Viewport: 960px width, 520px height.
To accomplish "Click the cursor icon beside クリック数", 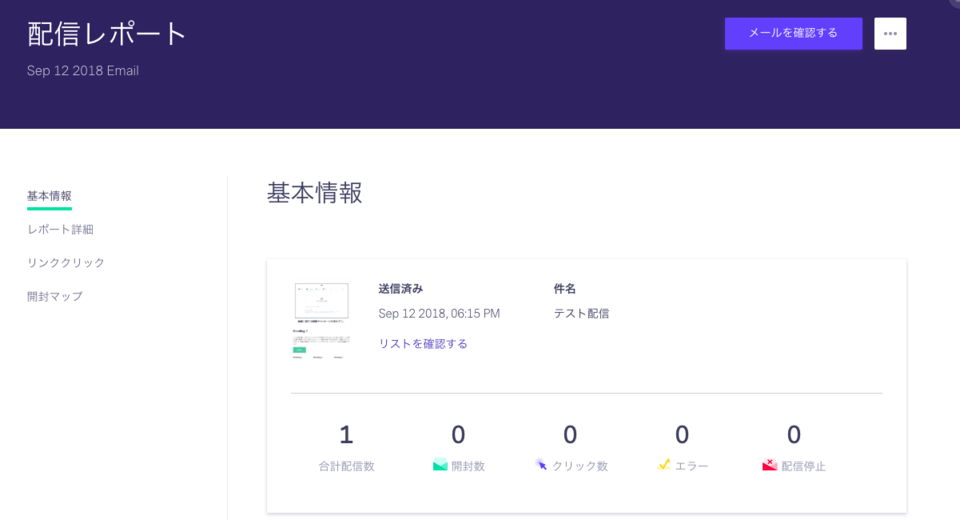I will point(541,465).
